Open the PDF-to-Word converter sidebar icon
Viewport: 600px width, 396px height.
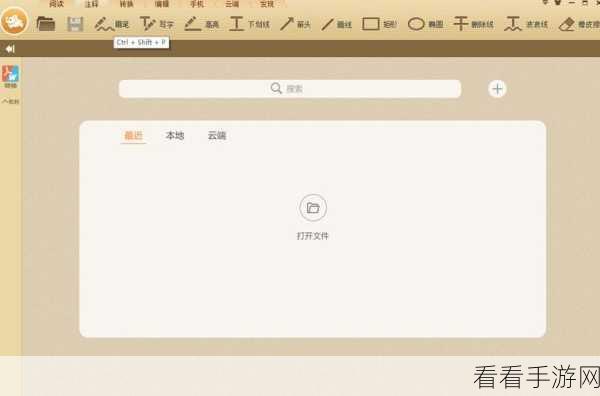tap(10, 76)
